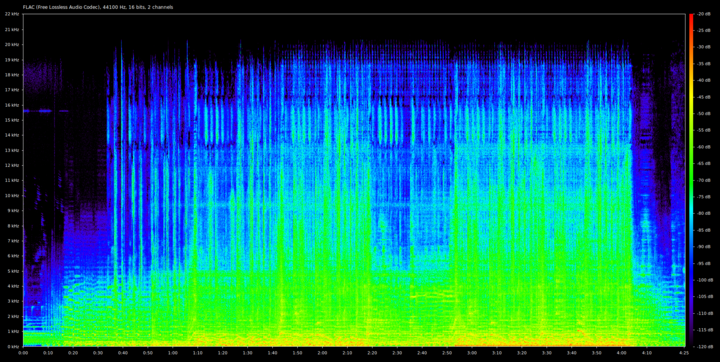The width and height of the screenshot is (720, 362).
Task: Click the 18 kHz frequency axis label
Action: [11, 75]
